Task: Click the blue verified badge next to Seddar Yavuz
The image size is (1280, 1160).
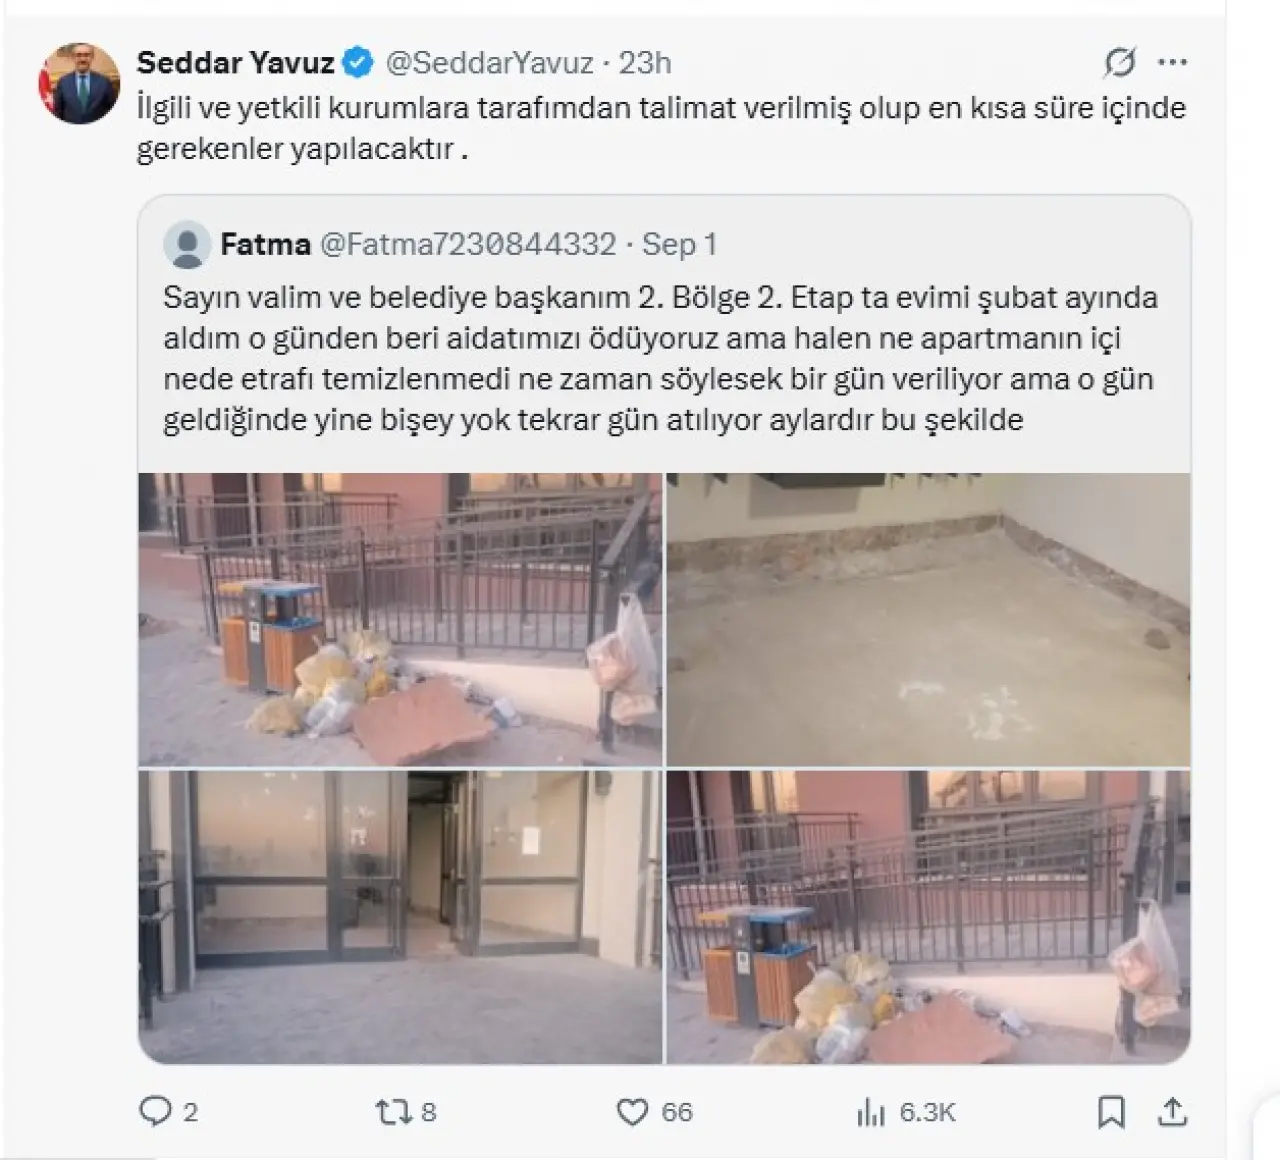Action: [358, 63]
